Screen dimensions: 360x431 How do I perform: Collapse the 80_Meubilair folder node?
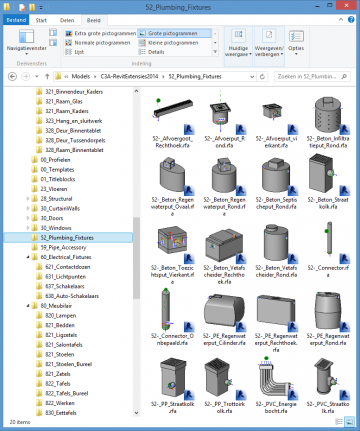[x=28, y=306]
